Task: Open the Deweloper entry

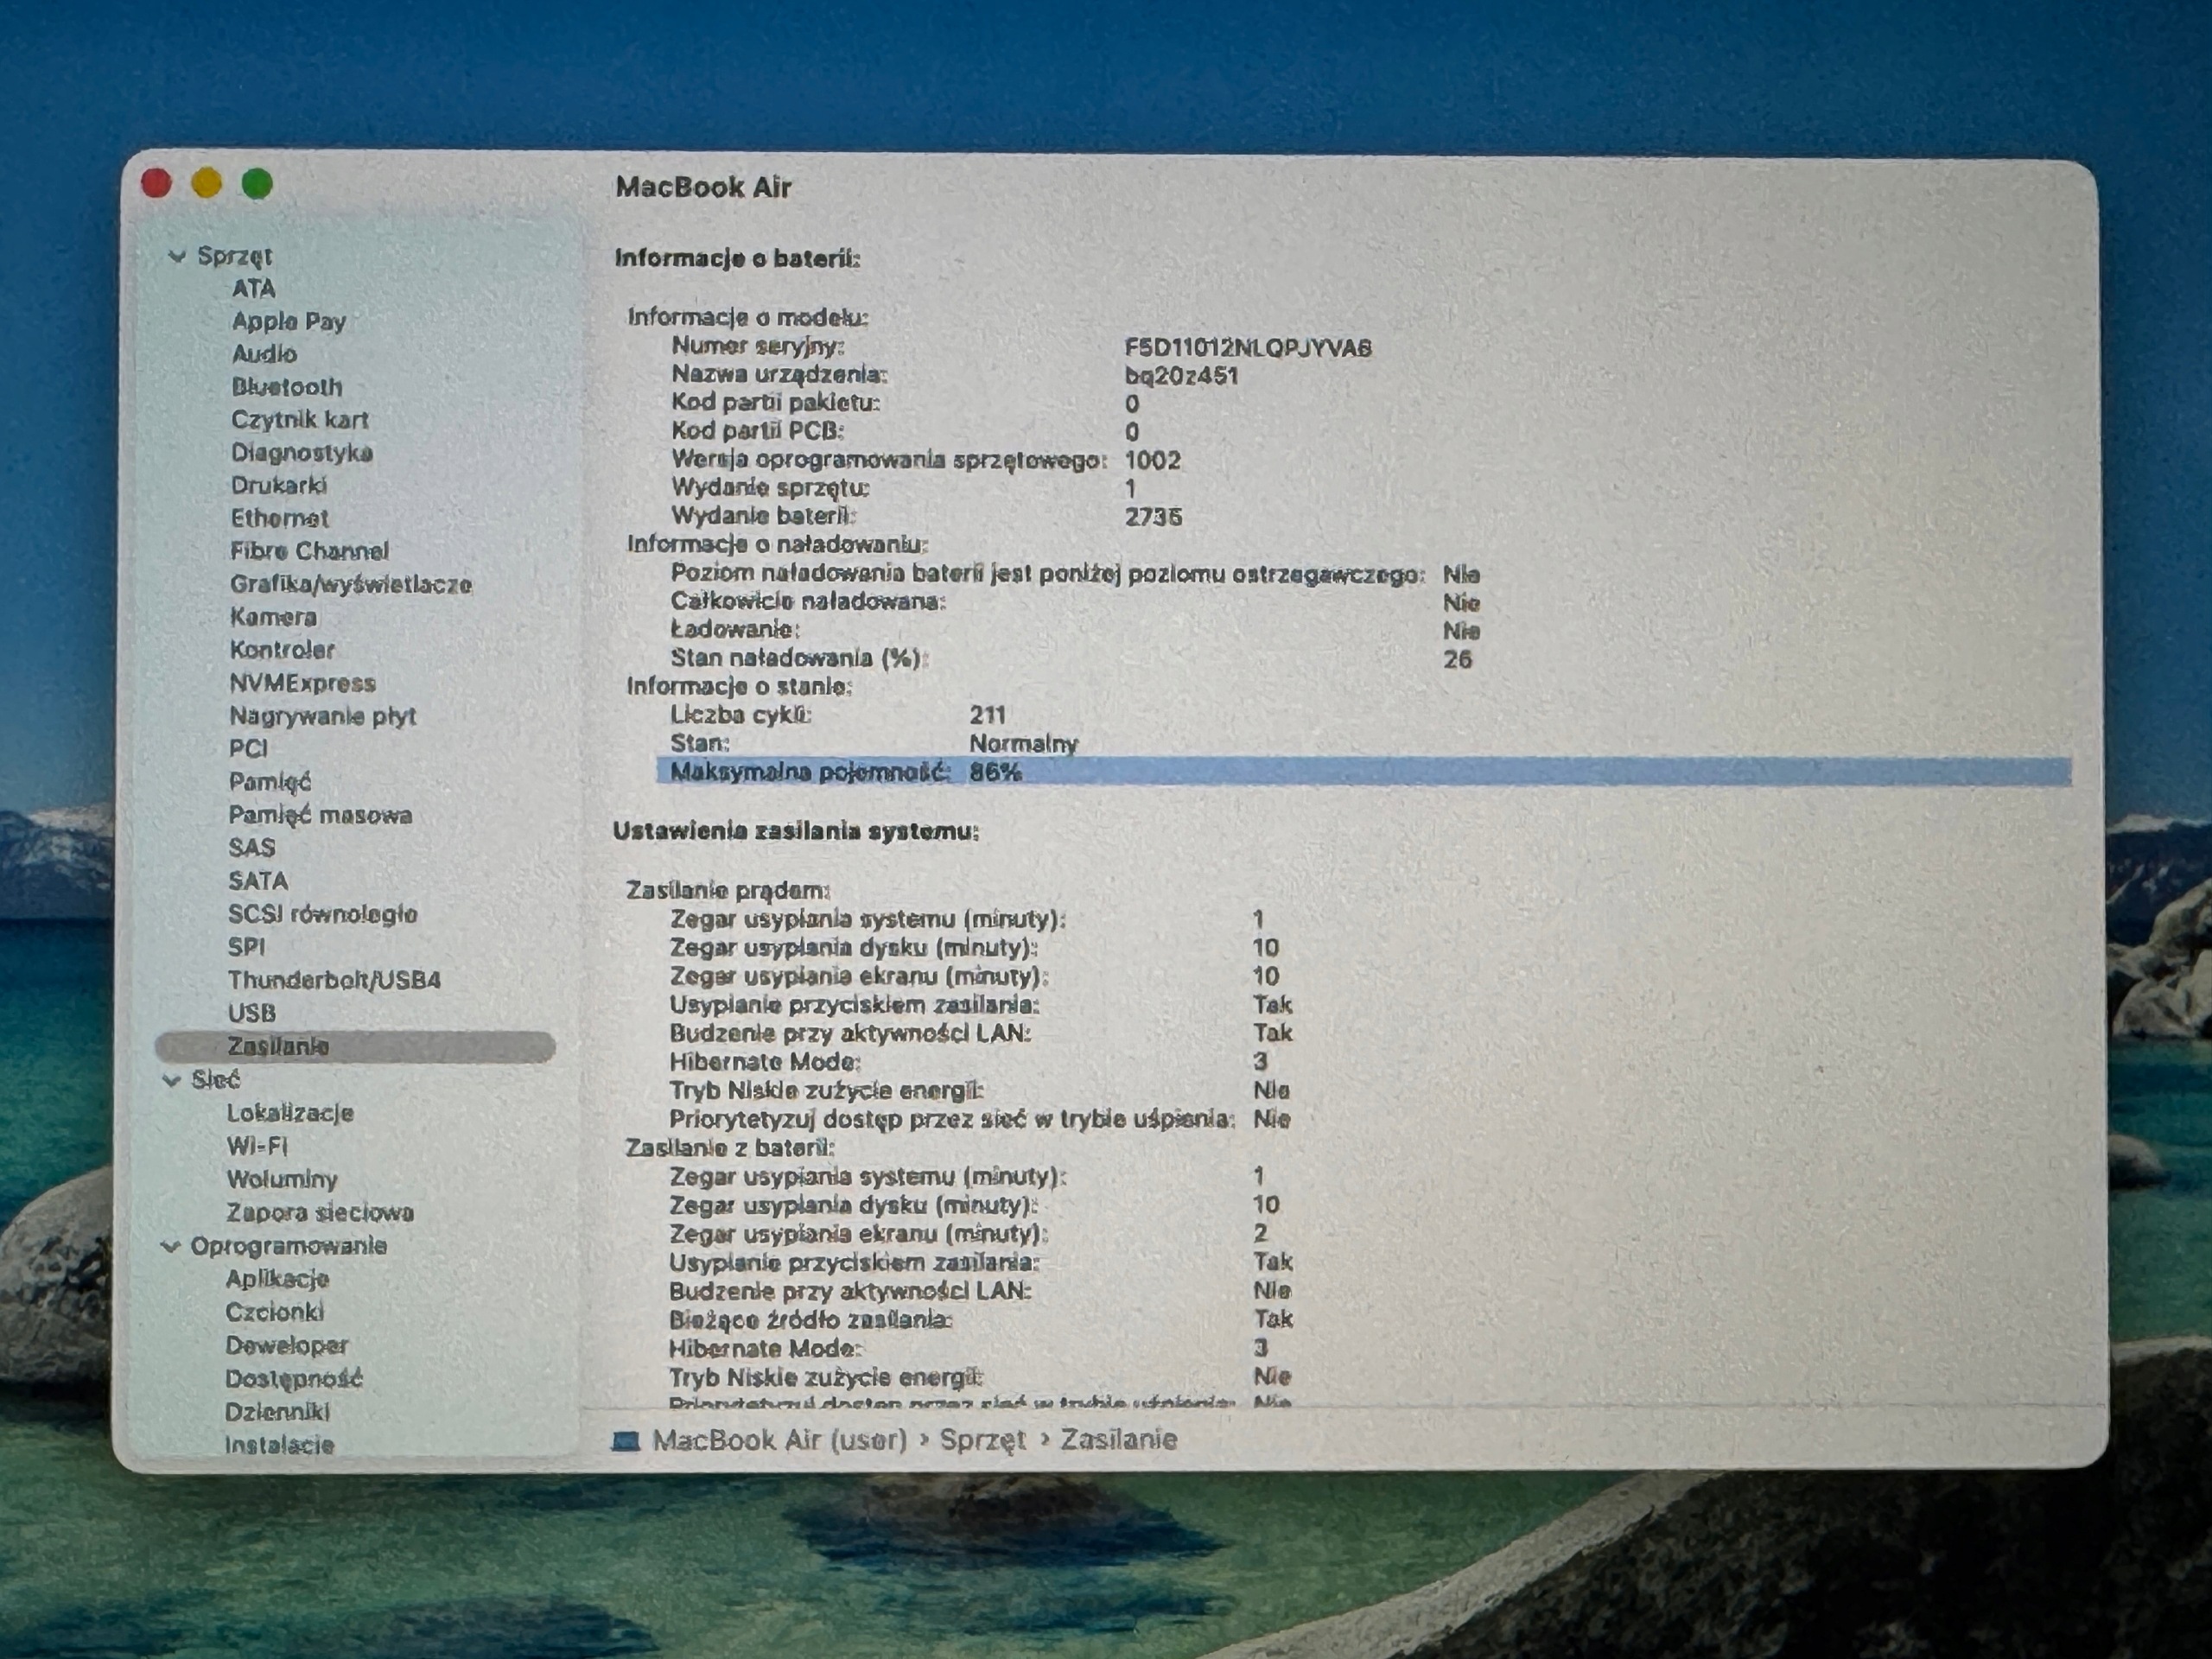Action: (287, 1346)
